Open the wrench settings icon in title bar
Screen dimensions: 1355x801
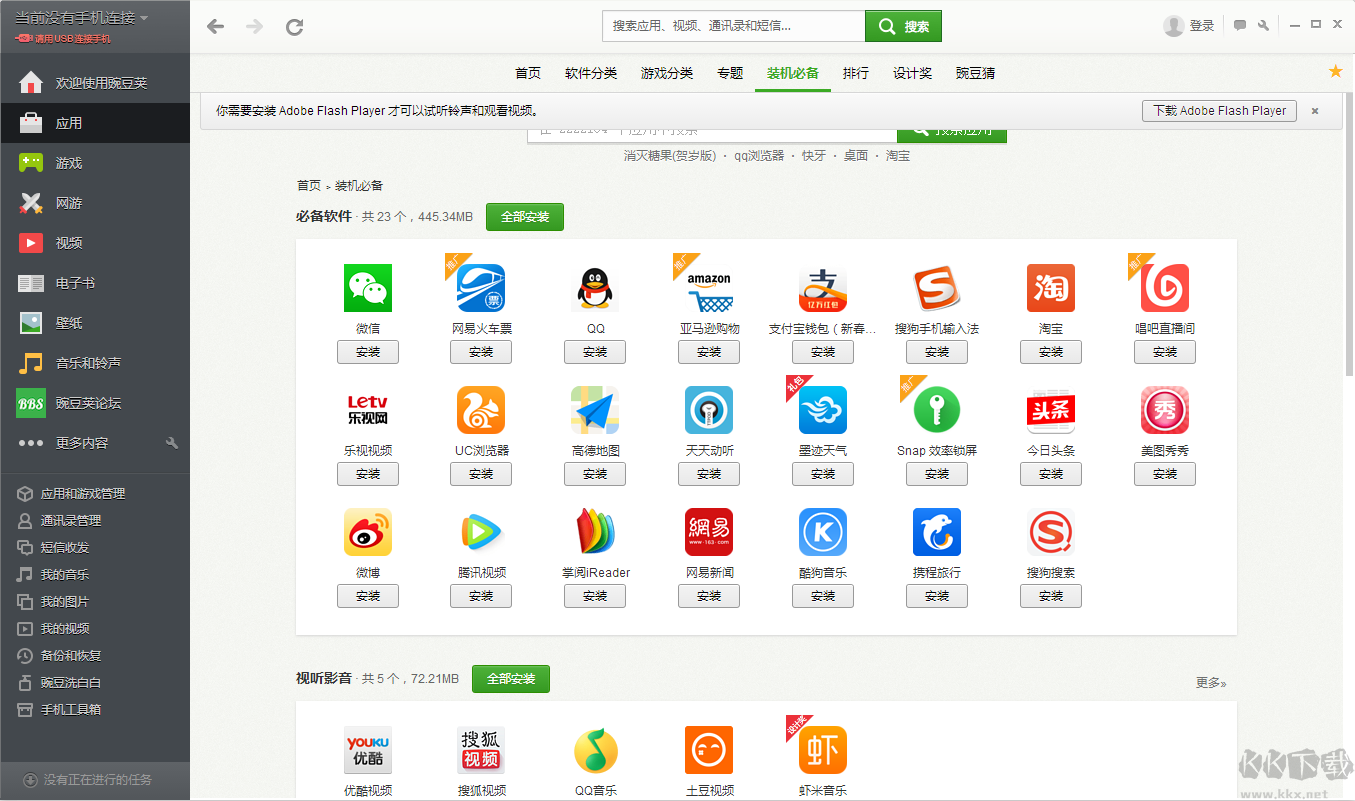(1263, 26)
